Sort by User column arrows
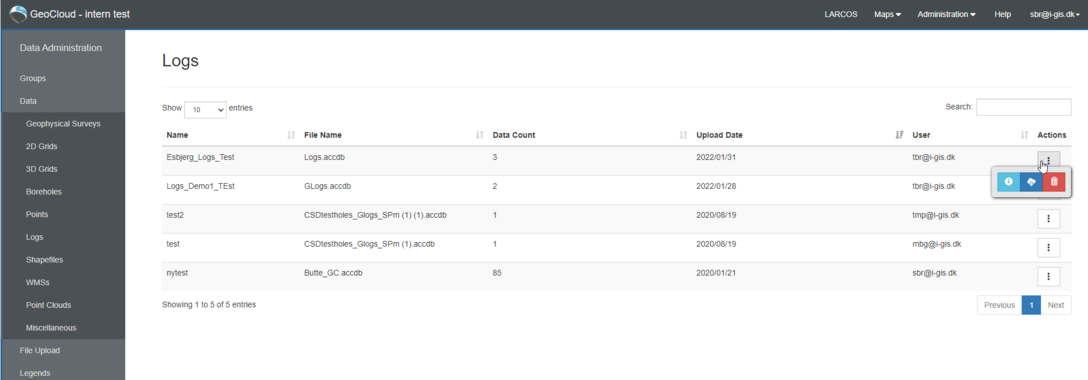1088x380 pixels. tap(1024, 135)
